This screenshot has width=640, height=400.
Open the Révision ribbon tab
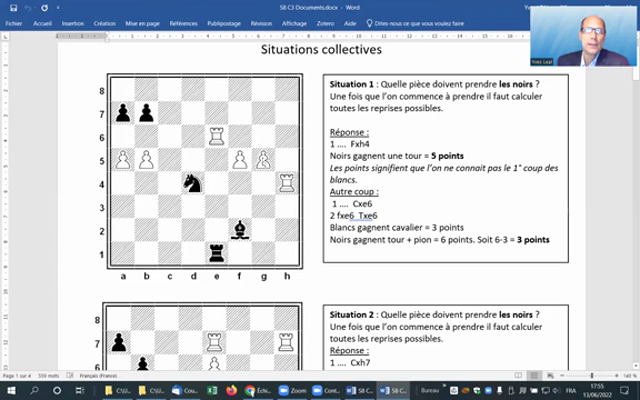tap(261, 21)
